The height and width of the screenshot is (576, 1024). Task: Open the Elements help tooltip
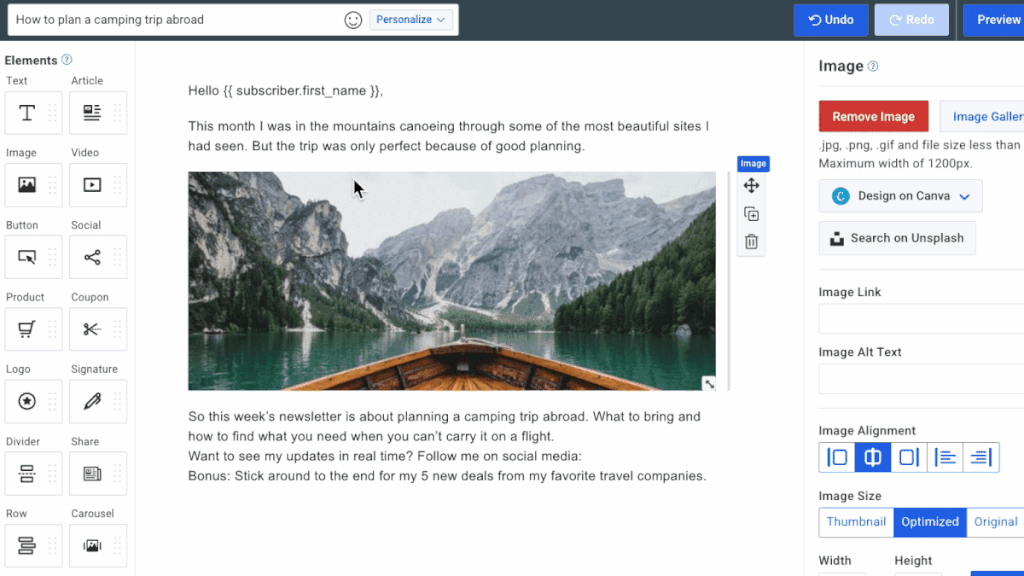coord(66,59)
